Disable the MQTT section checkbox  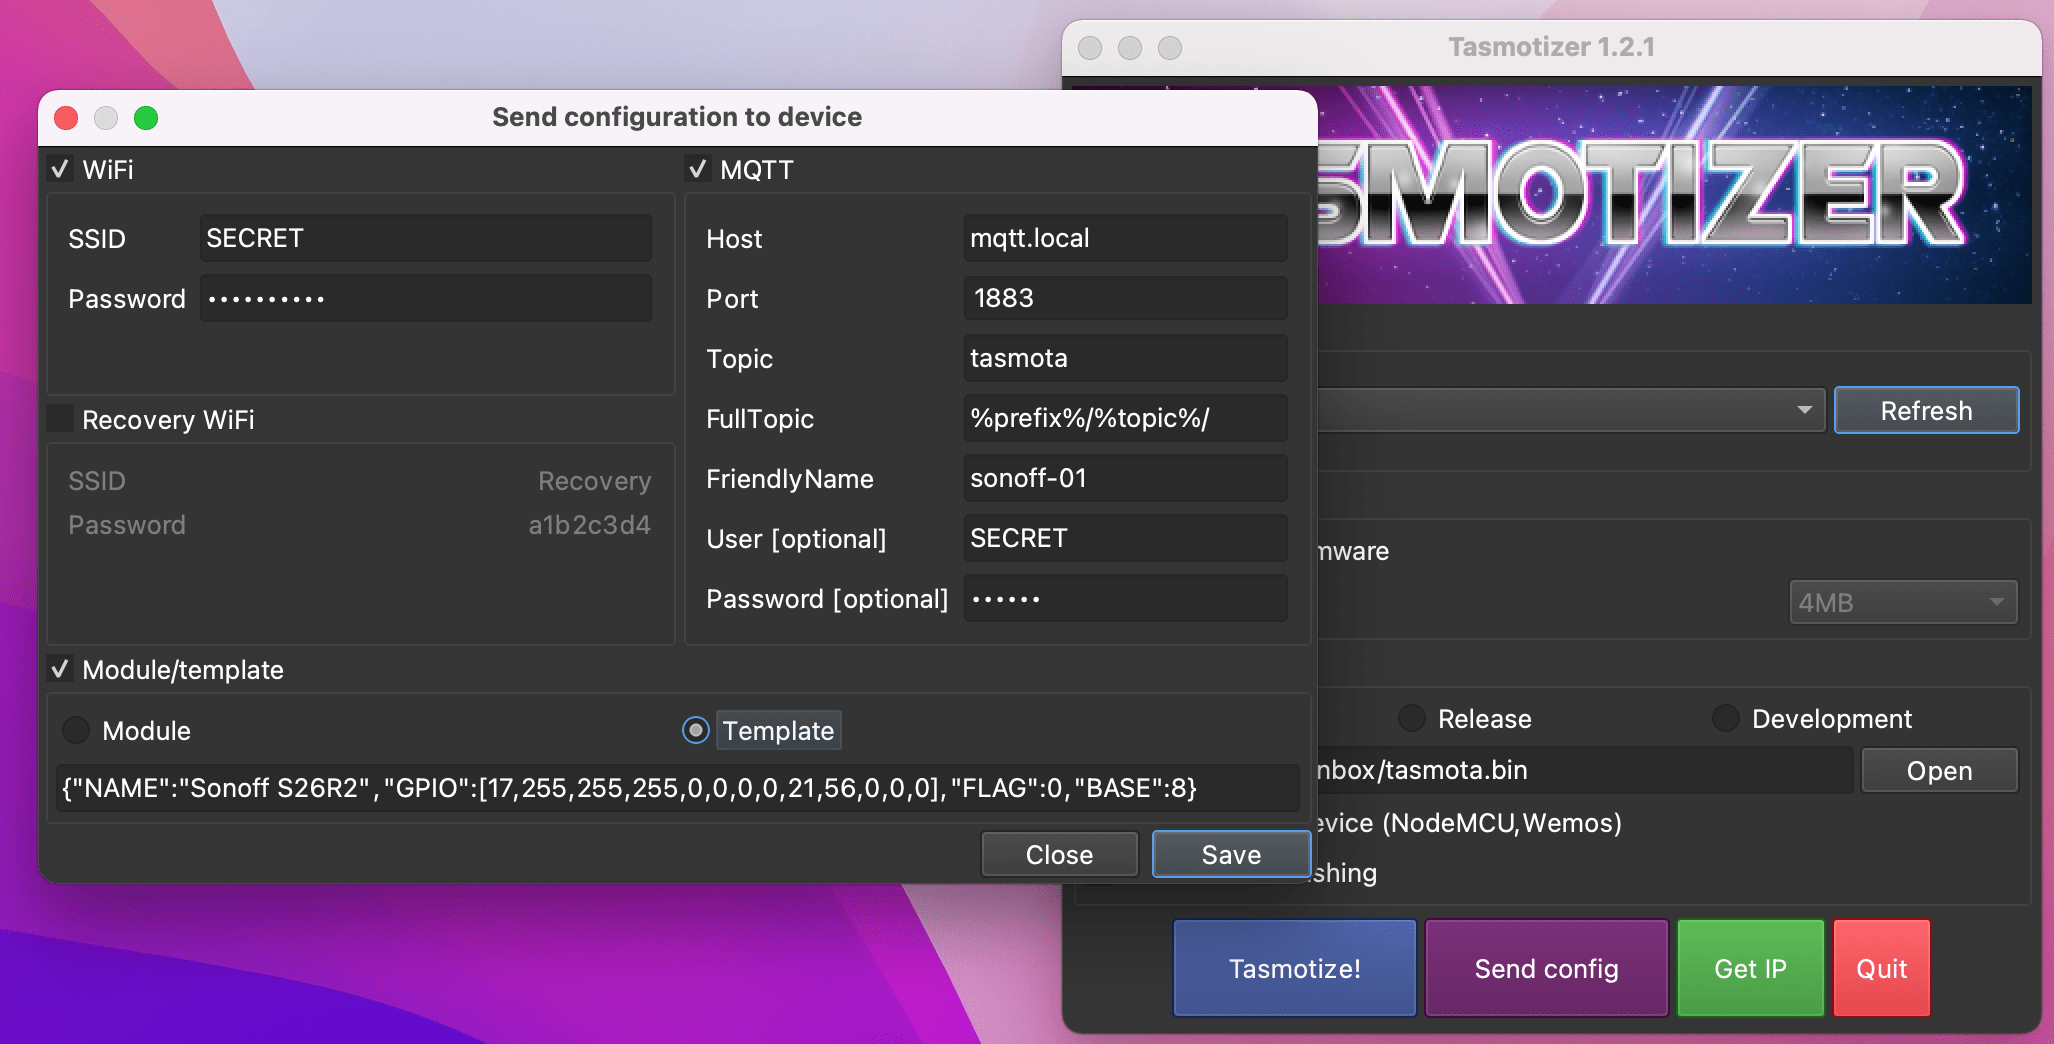[698, 169]
